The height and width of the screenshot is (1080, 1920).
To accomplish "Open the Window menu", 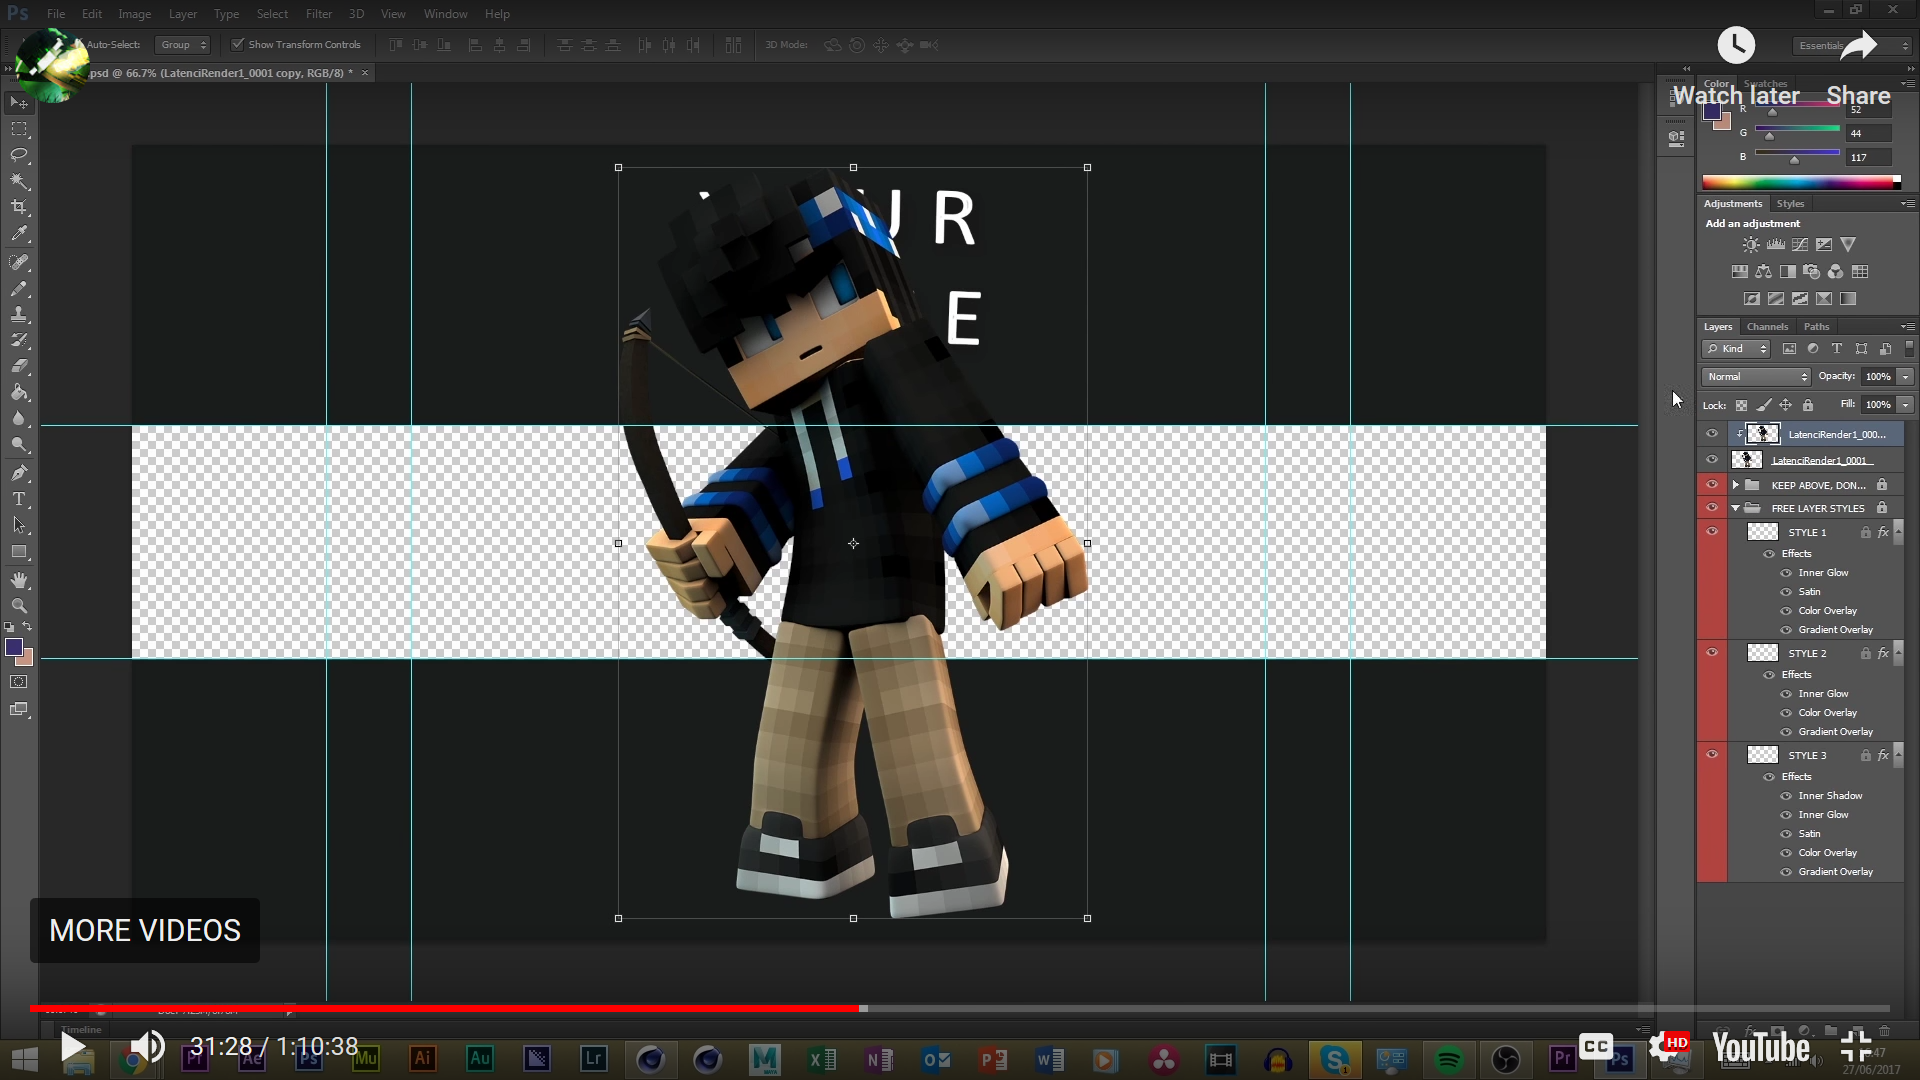I will coord(445,14).
